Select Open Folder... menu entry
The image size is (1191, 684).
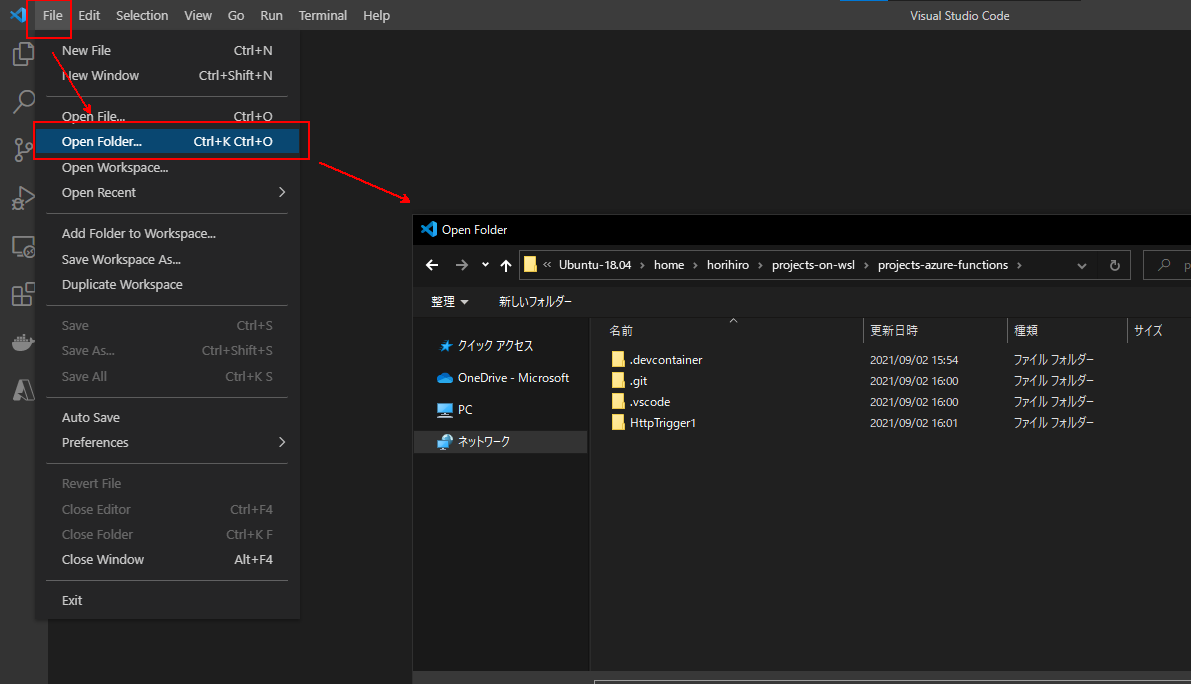tap(167, 141)
